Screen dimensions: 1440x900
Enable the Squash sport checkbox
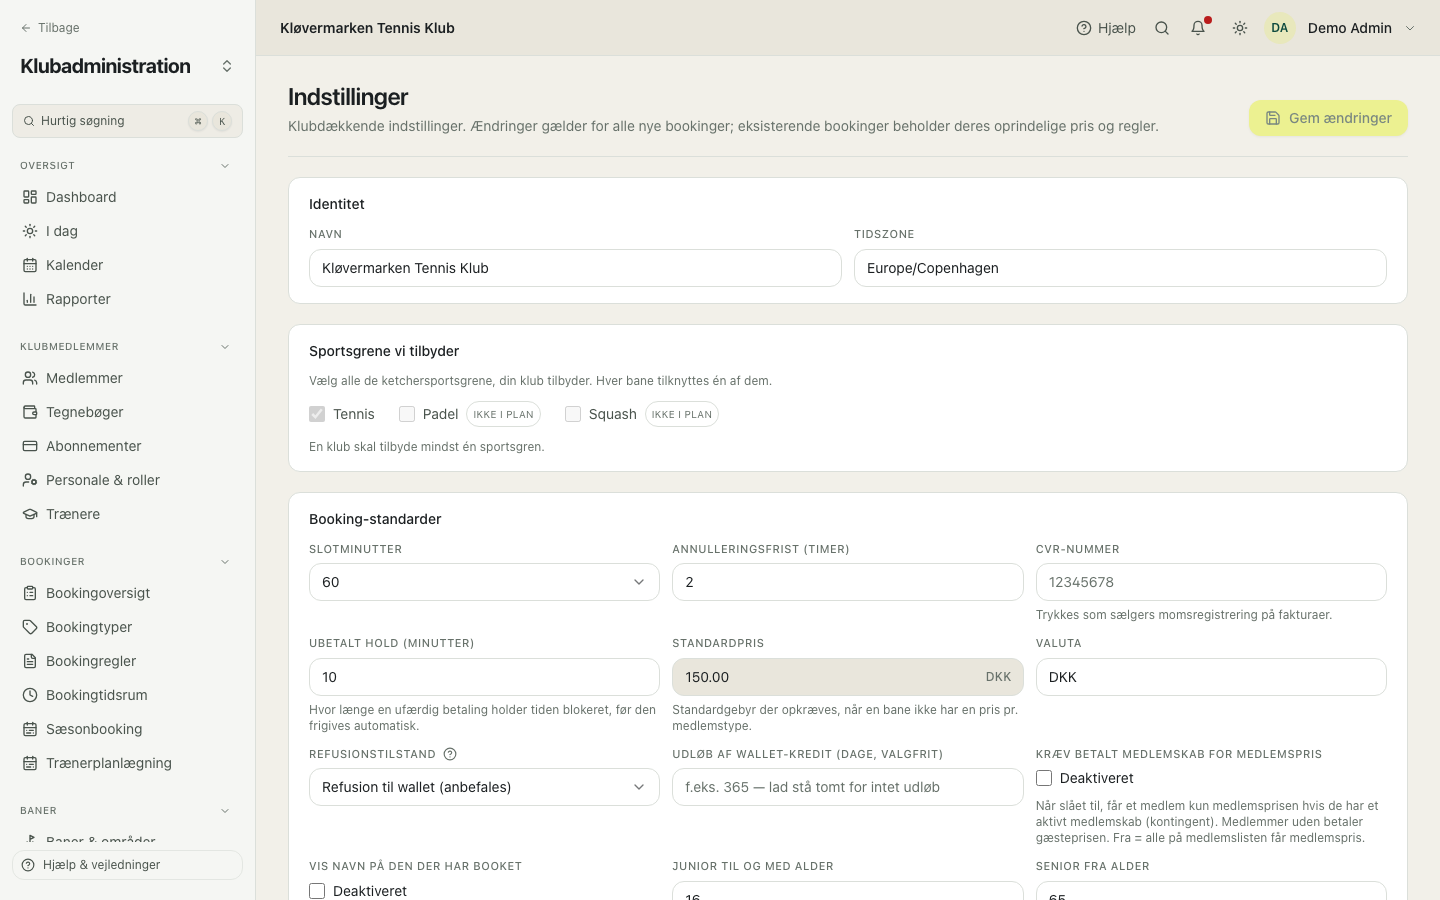click(573, 414)
